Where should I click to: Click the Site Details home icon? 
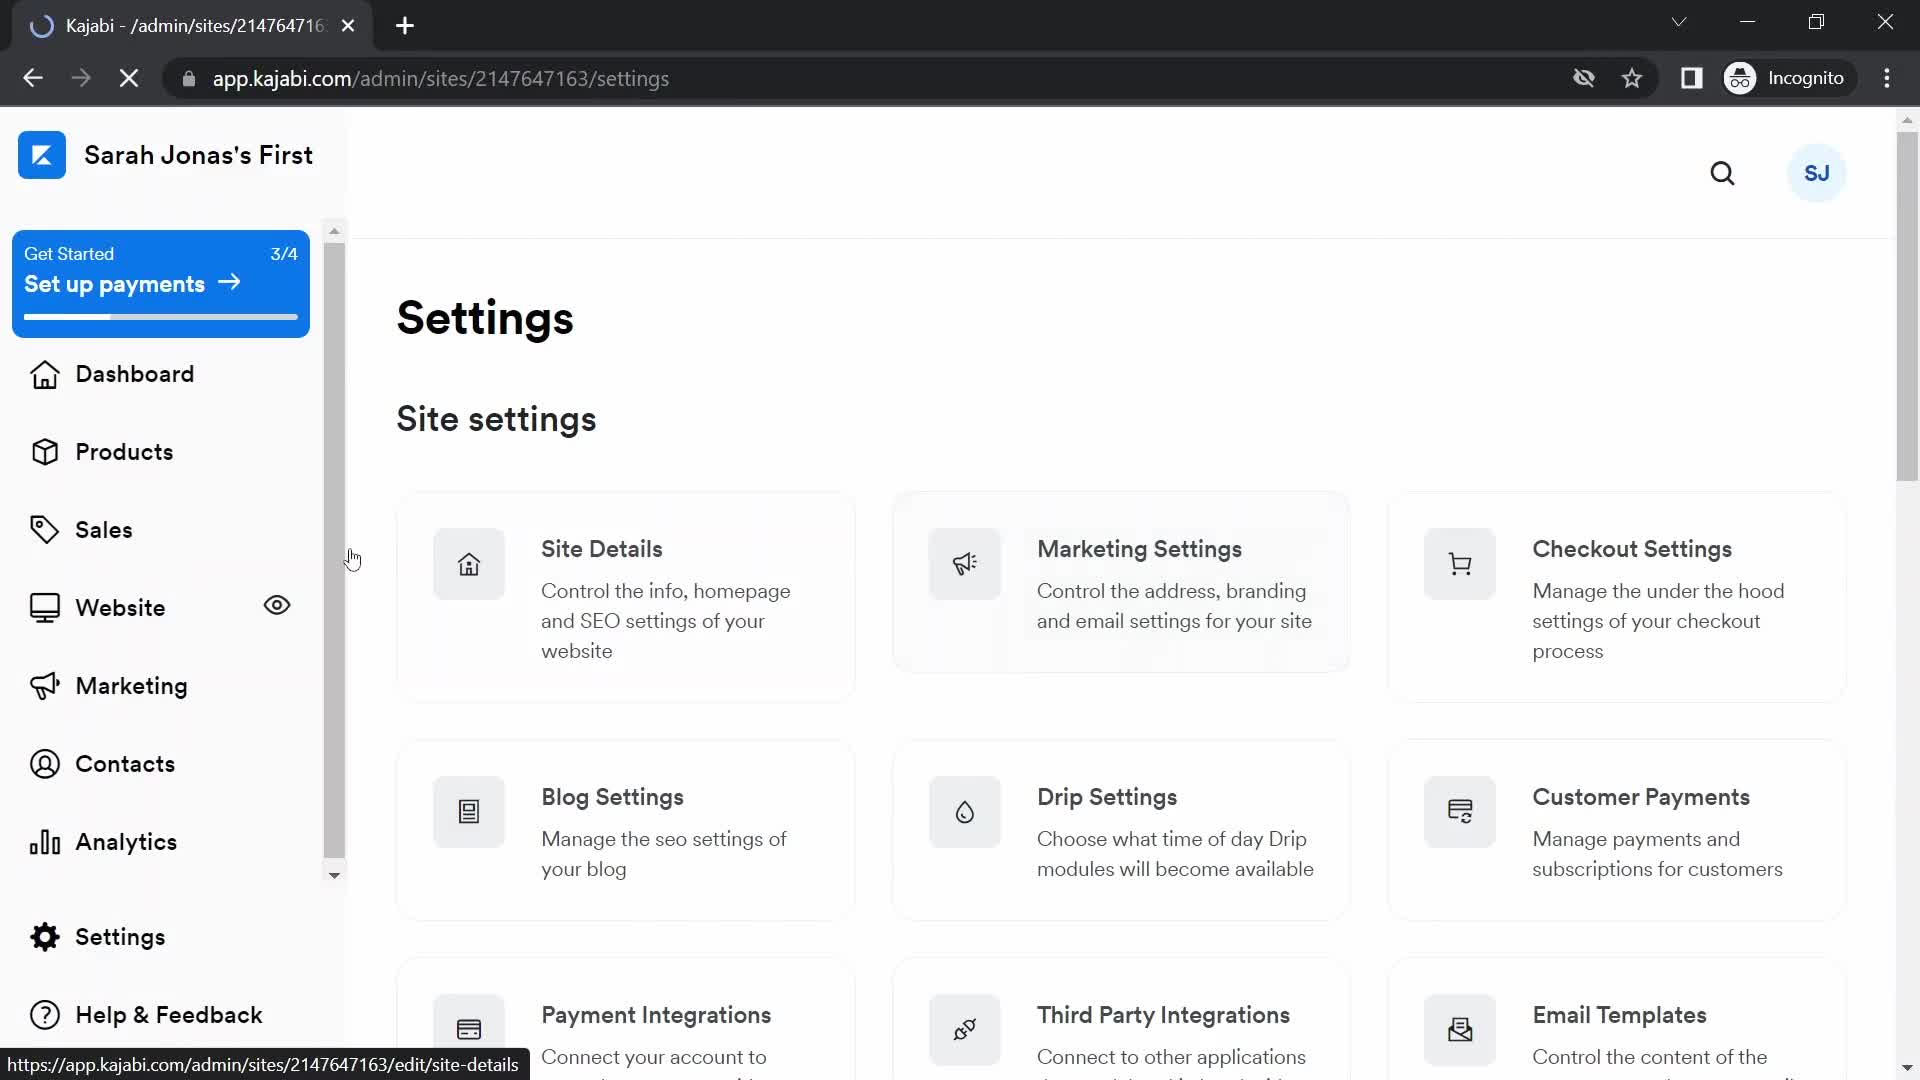469,564
